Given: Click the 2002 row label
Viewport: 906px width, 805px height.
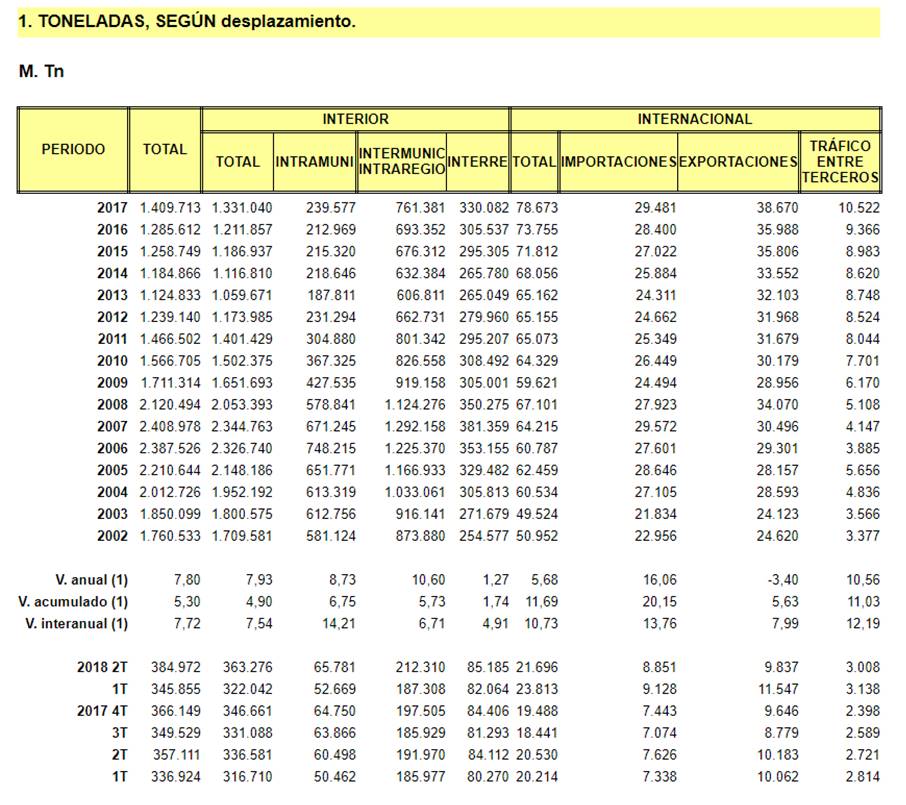Looking at the screenshot, I should click(x=111, y=536).
